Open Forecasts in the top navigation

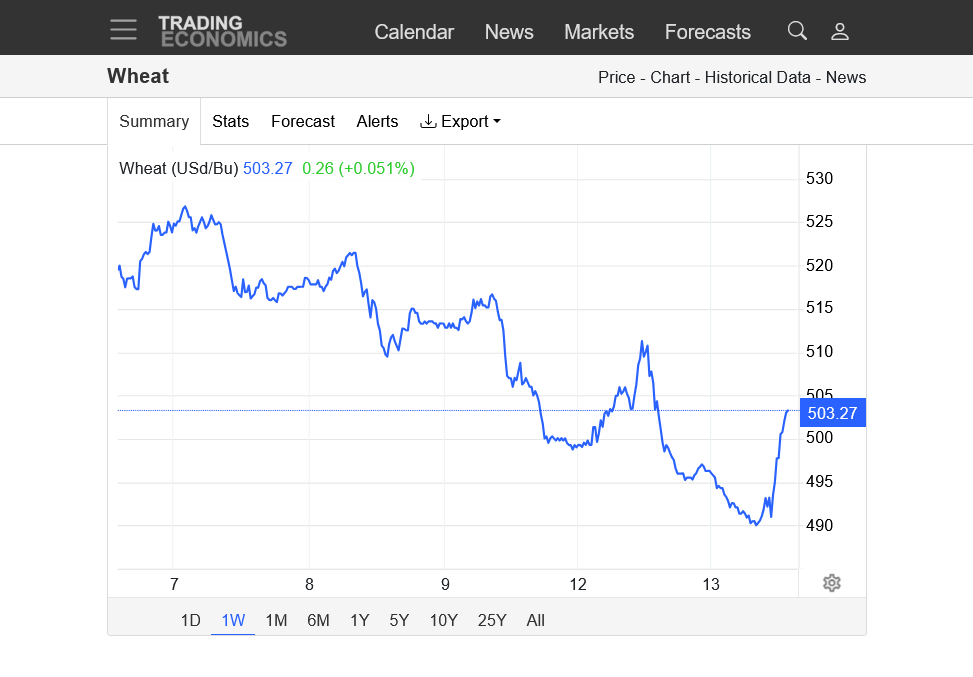point(707,32)
